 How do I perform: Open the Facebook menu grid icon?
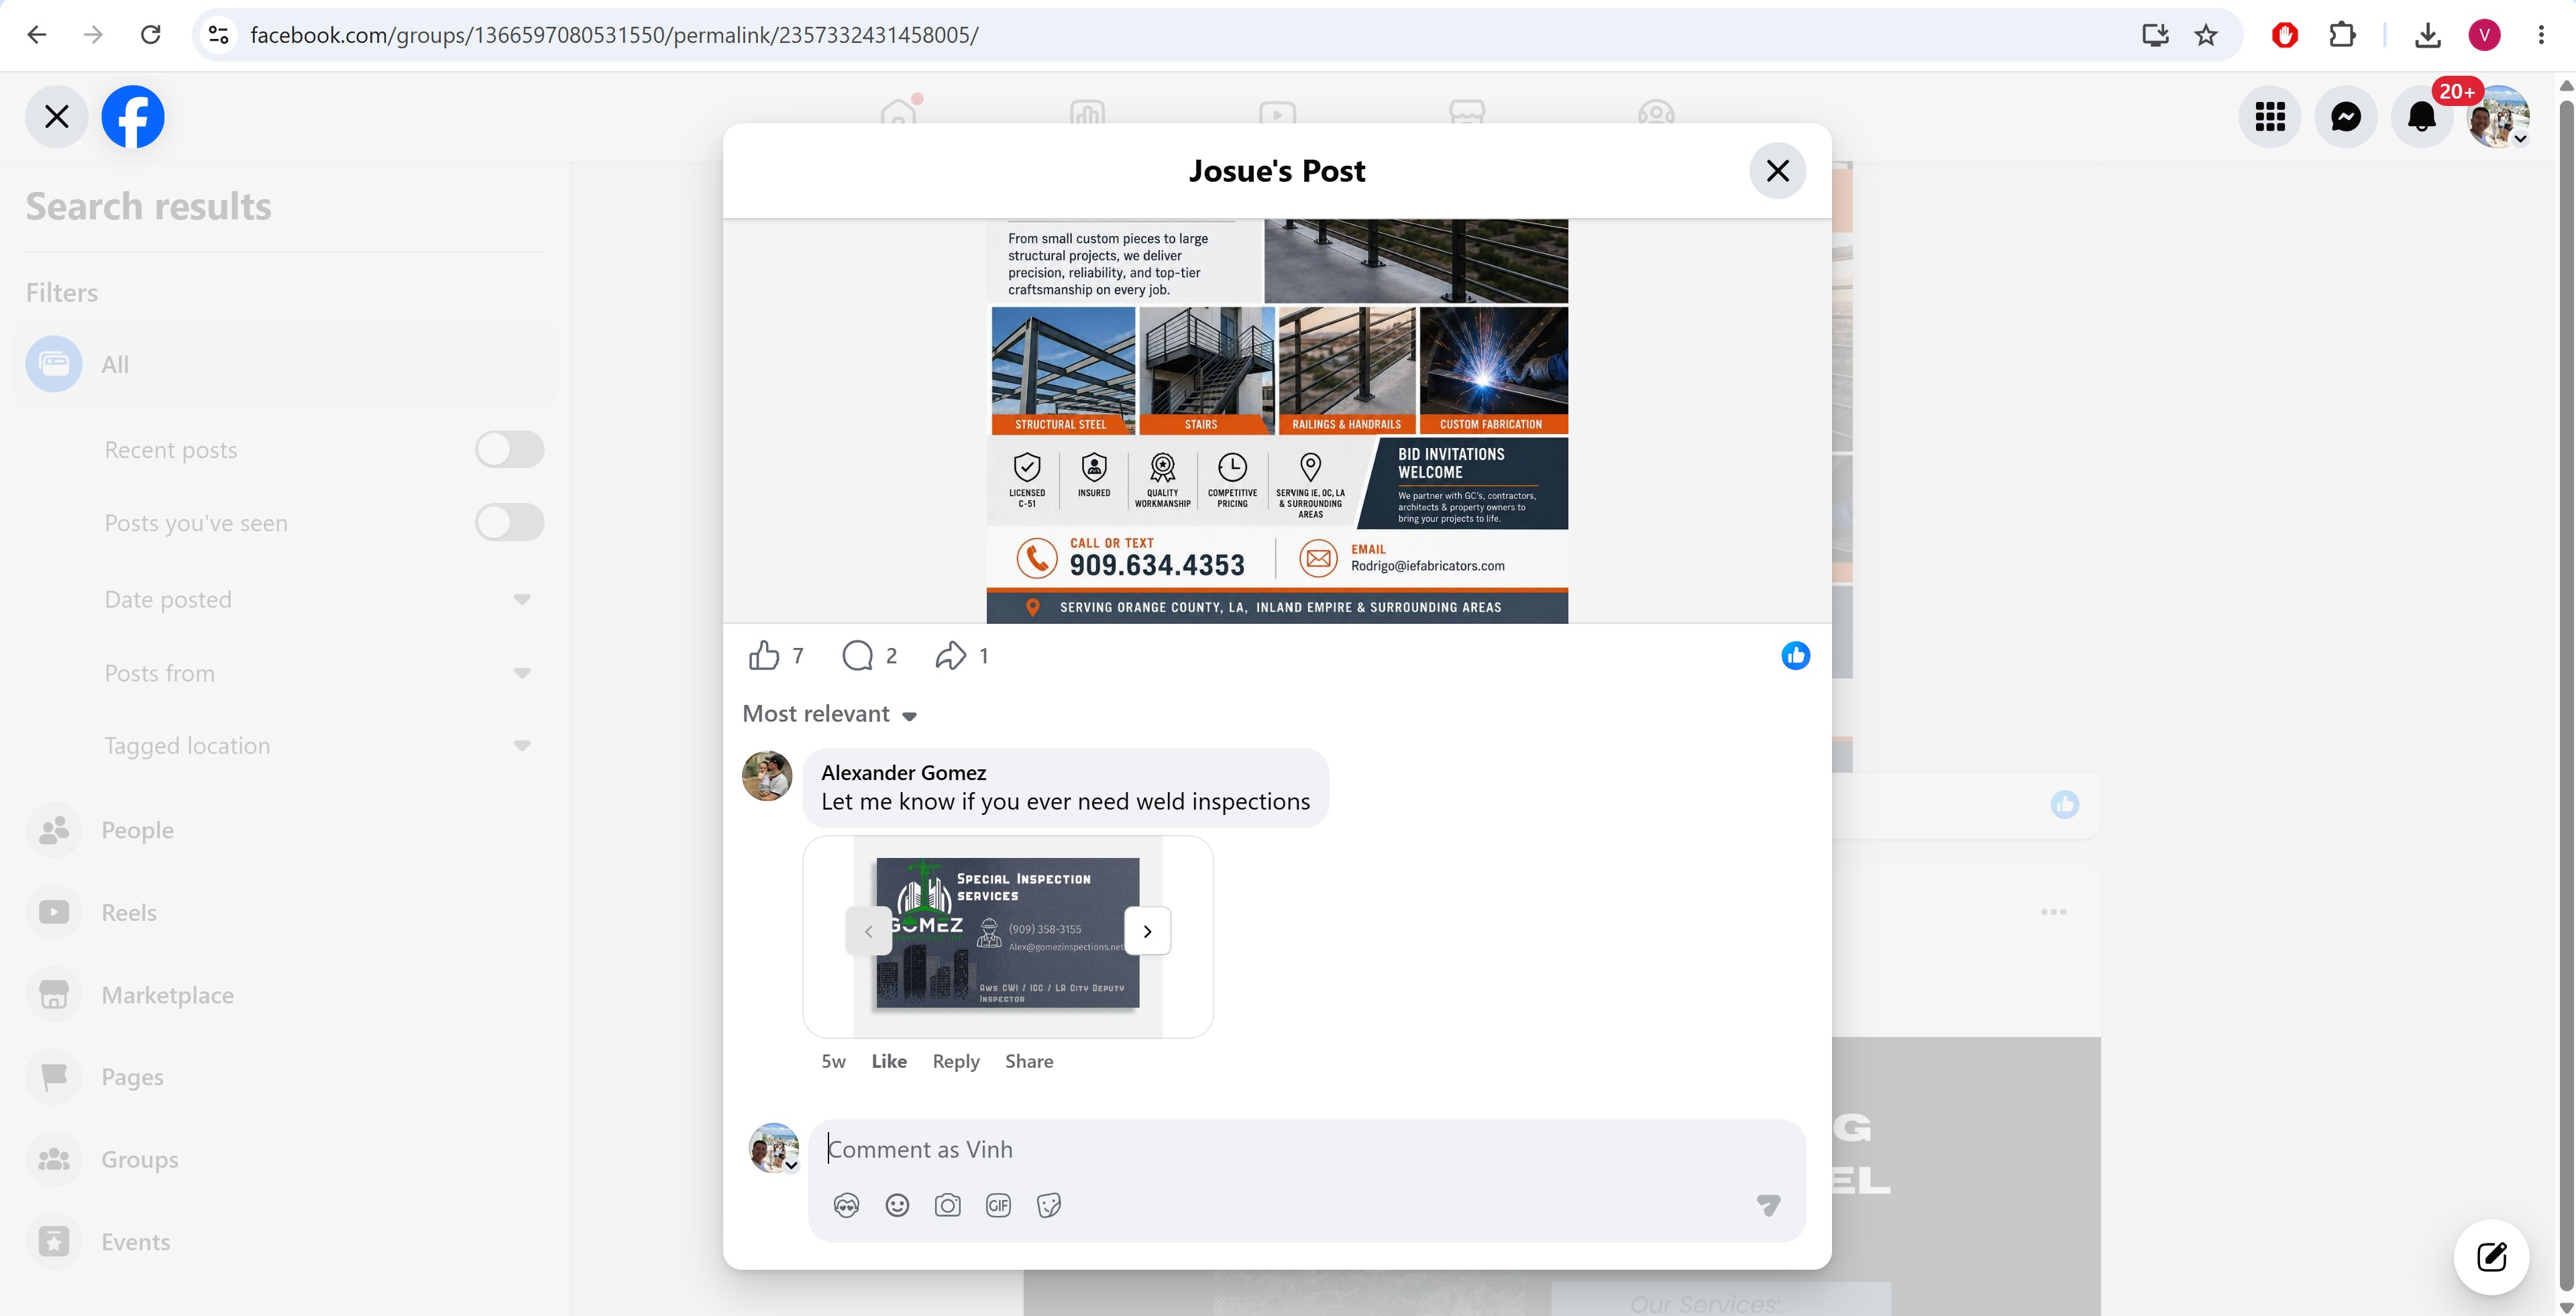[x=2270, y=117]
